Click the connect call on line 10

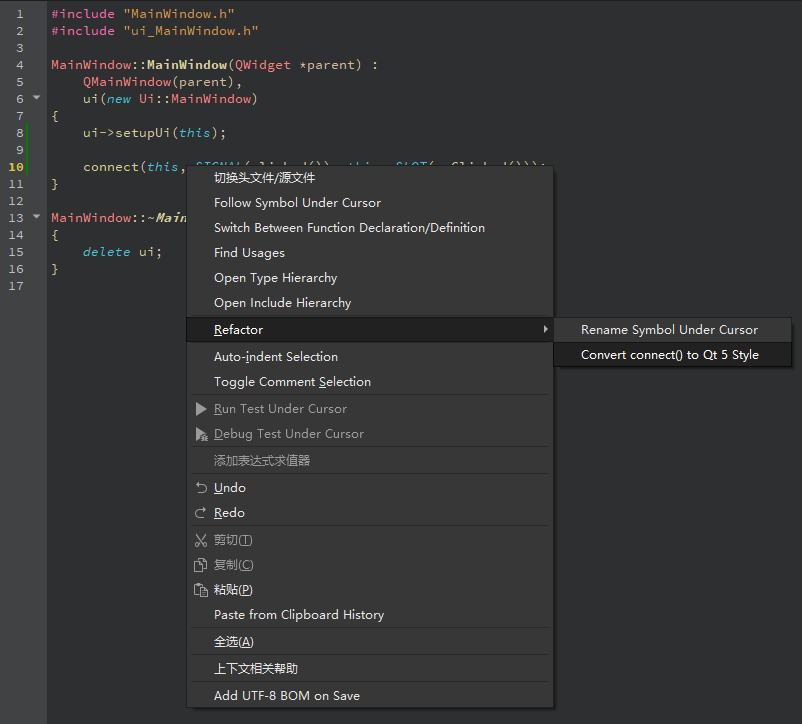(x=111, y=167)
